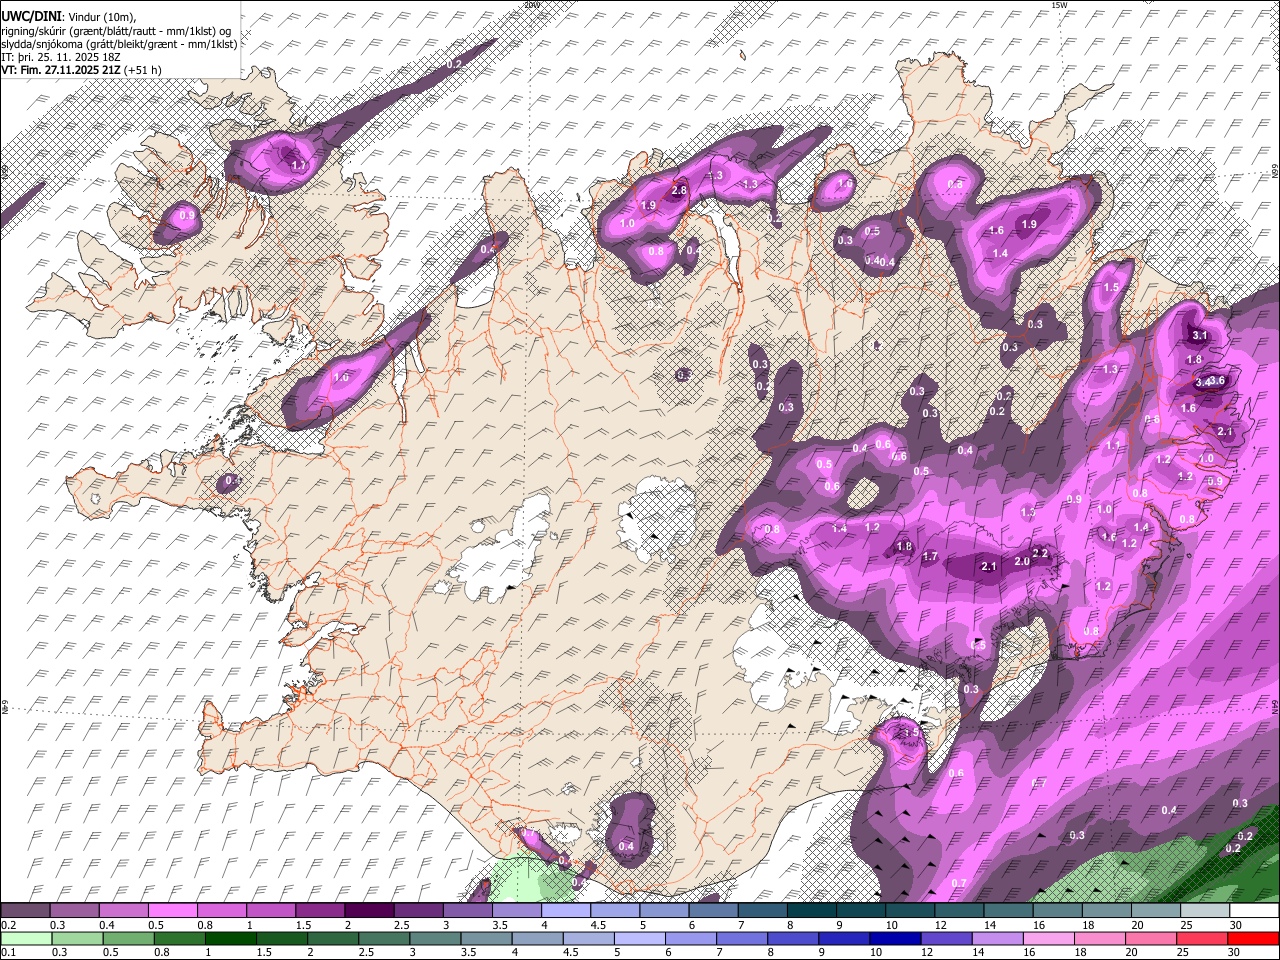The image size is (1280, 960).
Task: Click the 4.5 label in the upper legend row
Action: point(597,925)
